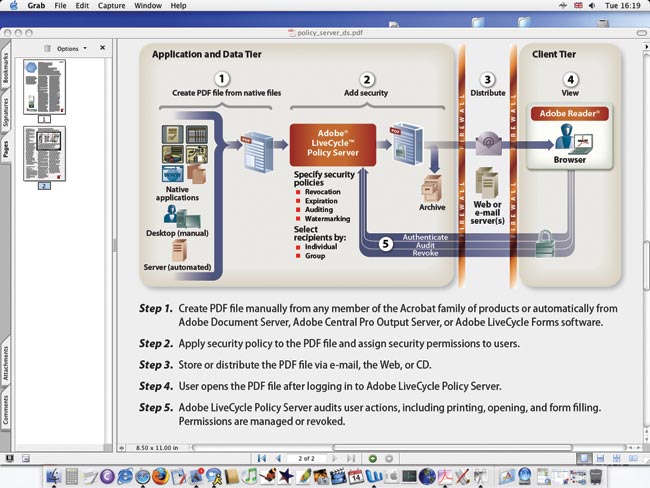This screenshot has height=488, width=650.
Task: Click the document title policy_server_ds.pdf
Action: click(330, 32)
